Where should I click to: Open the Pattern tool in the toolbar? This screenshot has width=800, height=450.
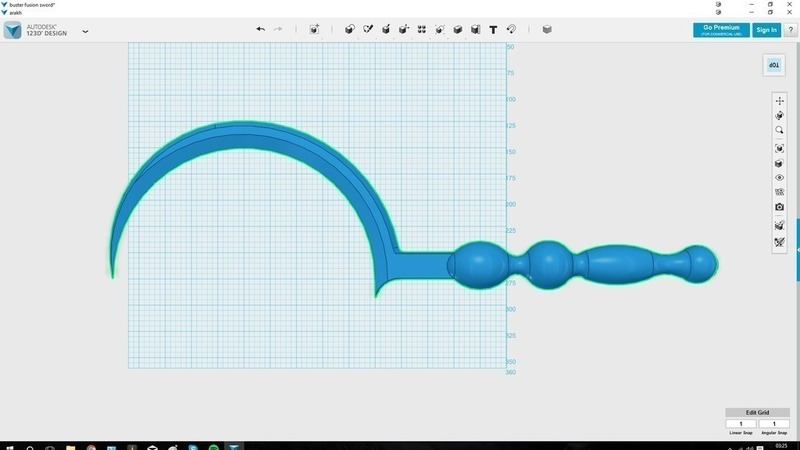[x=422, y=30]
